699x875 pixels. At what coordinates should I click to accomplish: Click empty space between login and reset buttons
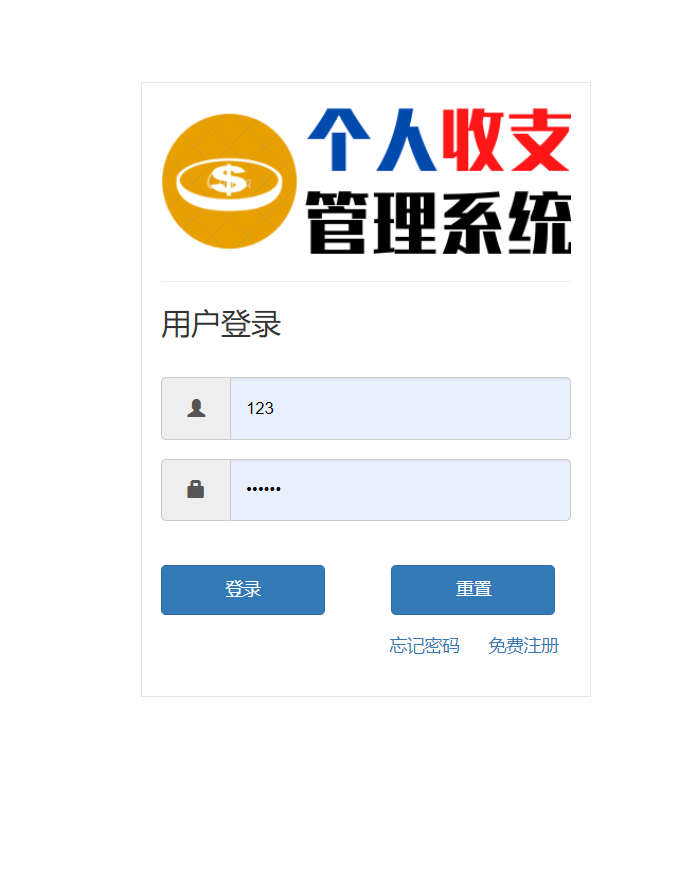click(x=358, y=590)
